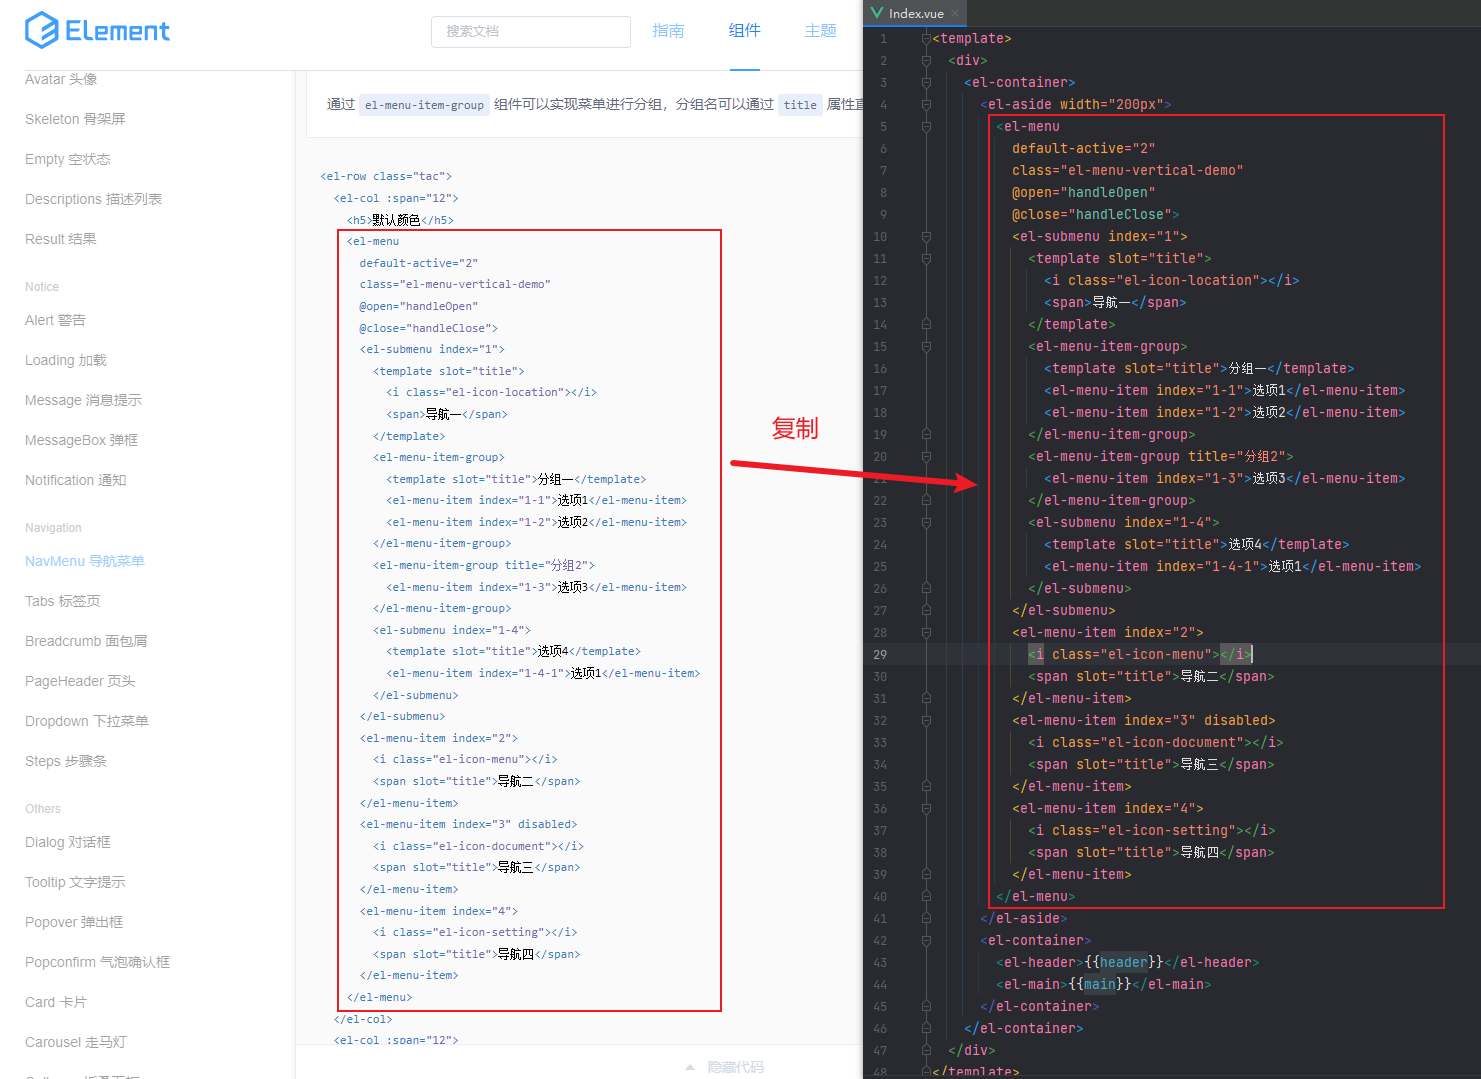Click {{main}} expression in the editor
Viewport: 1481px width, 1079px height.
1100,984
